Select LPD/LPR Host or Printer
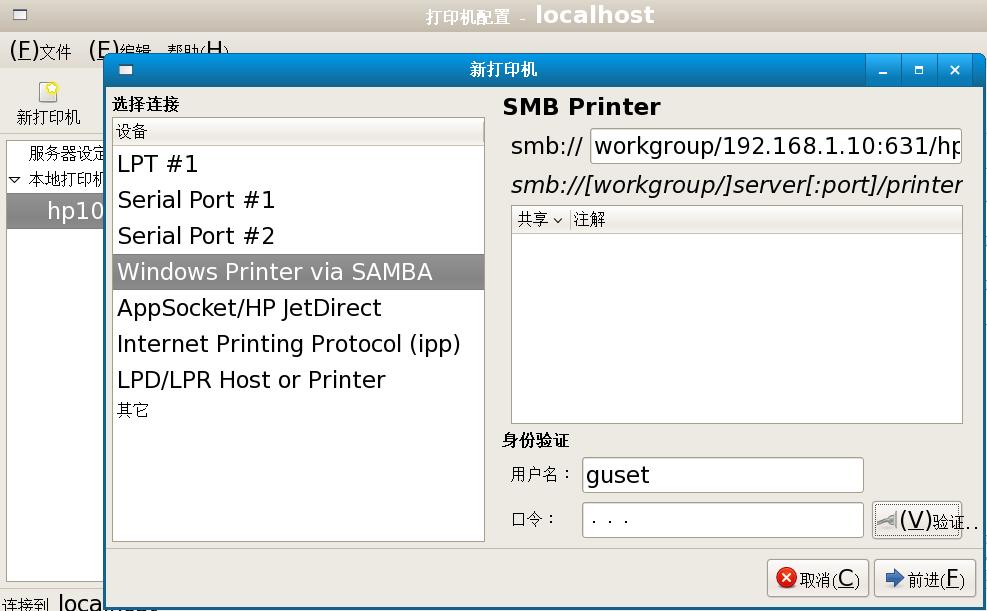 coord(251,380)
